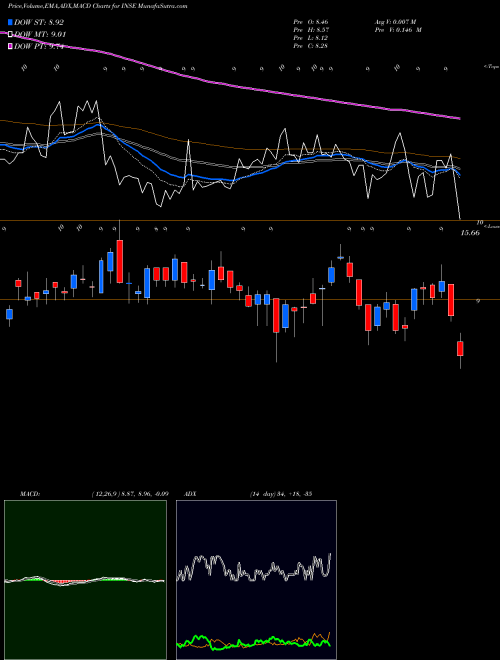Click the tallest red candlestick near the left

click(120, 261)
